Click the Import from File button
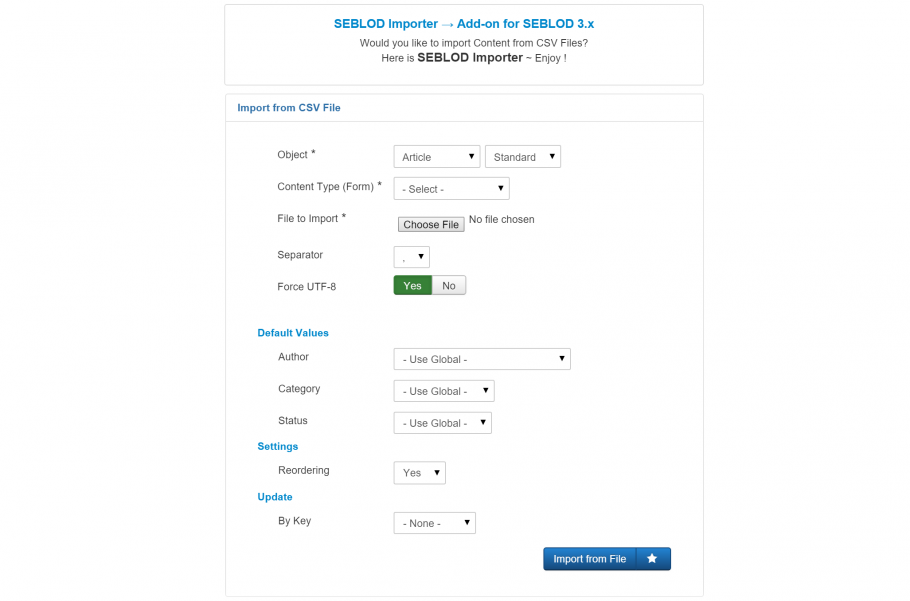The height and width of the screenshot is (601, 910). [590, 559]
